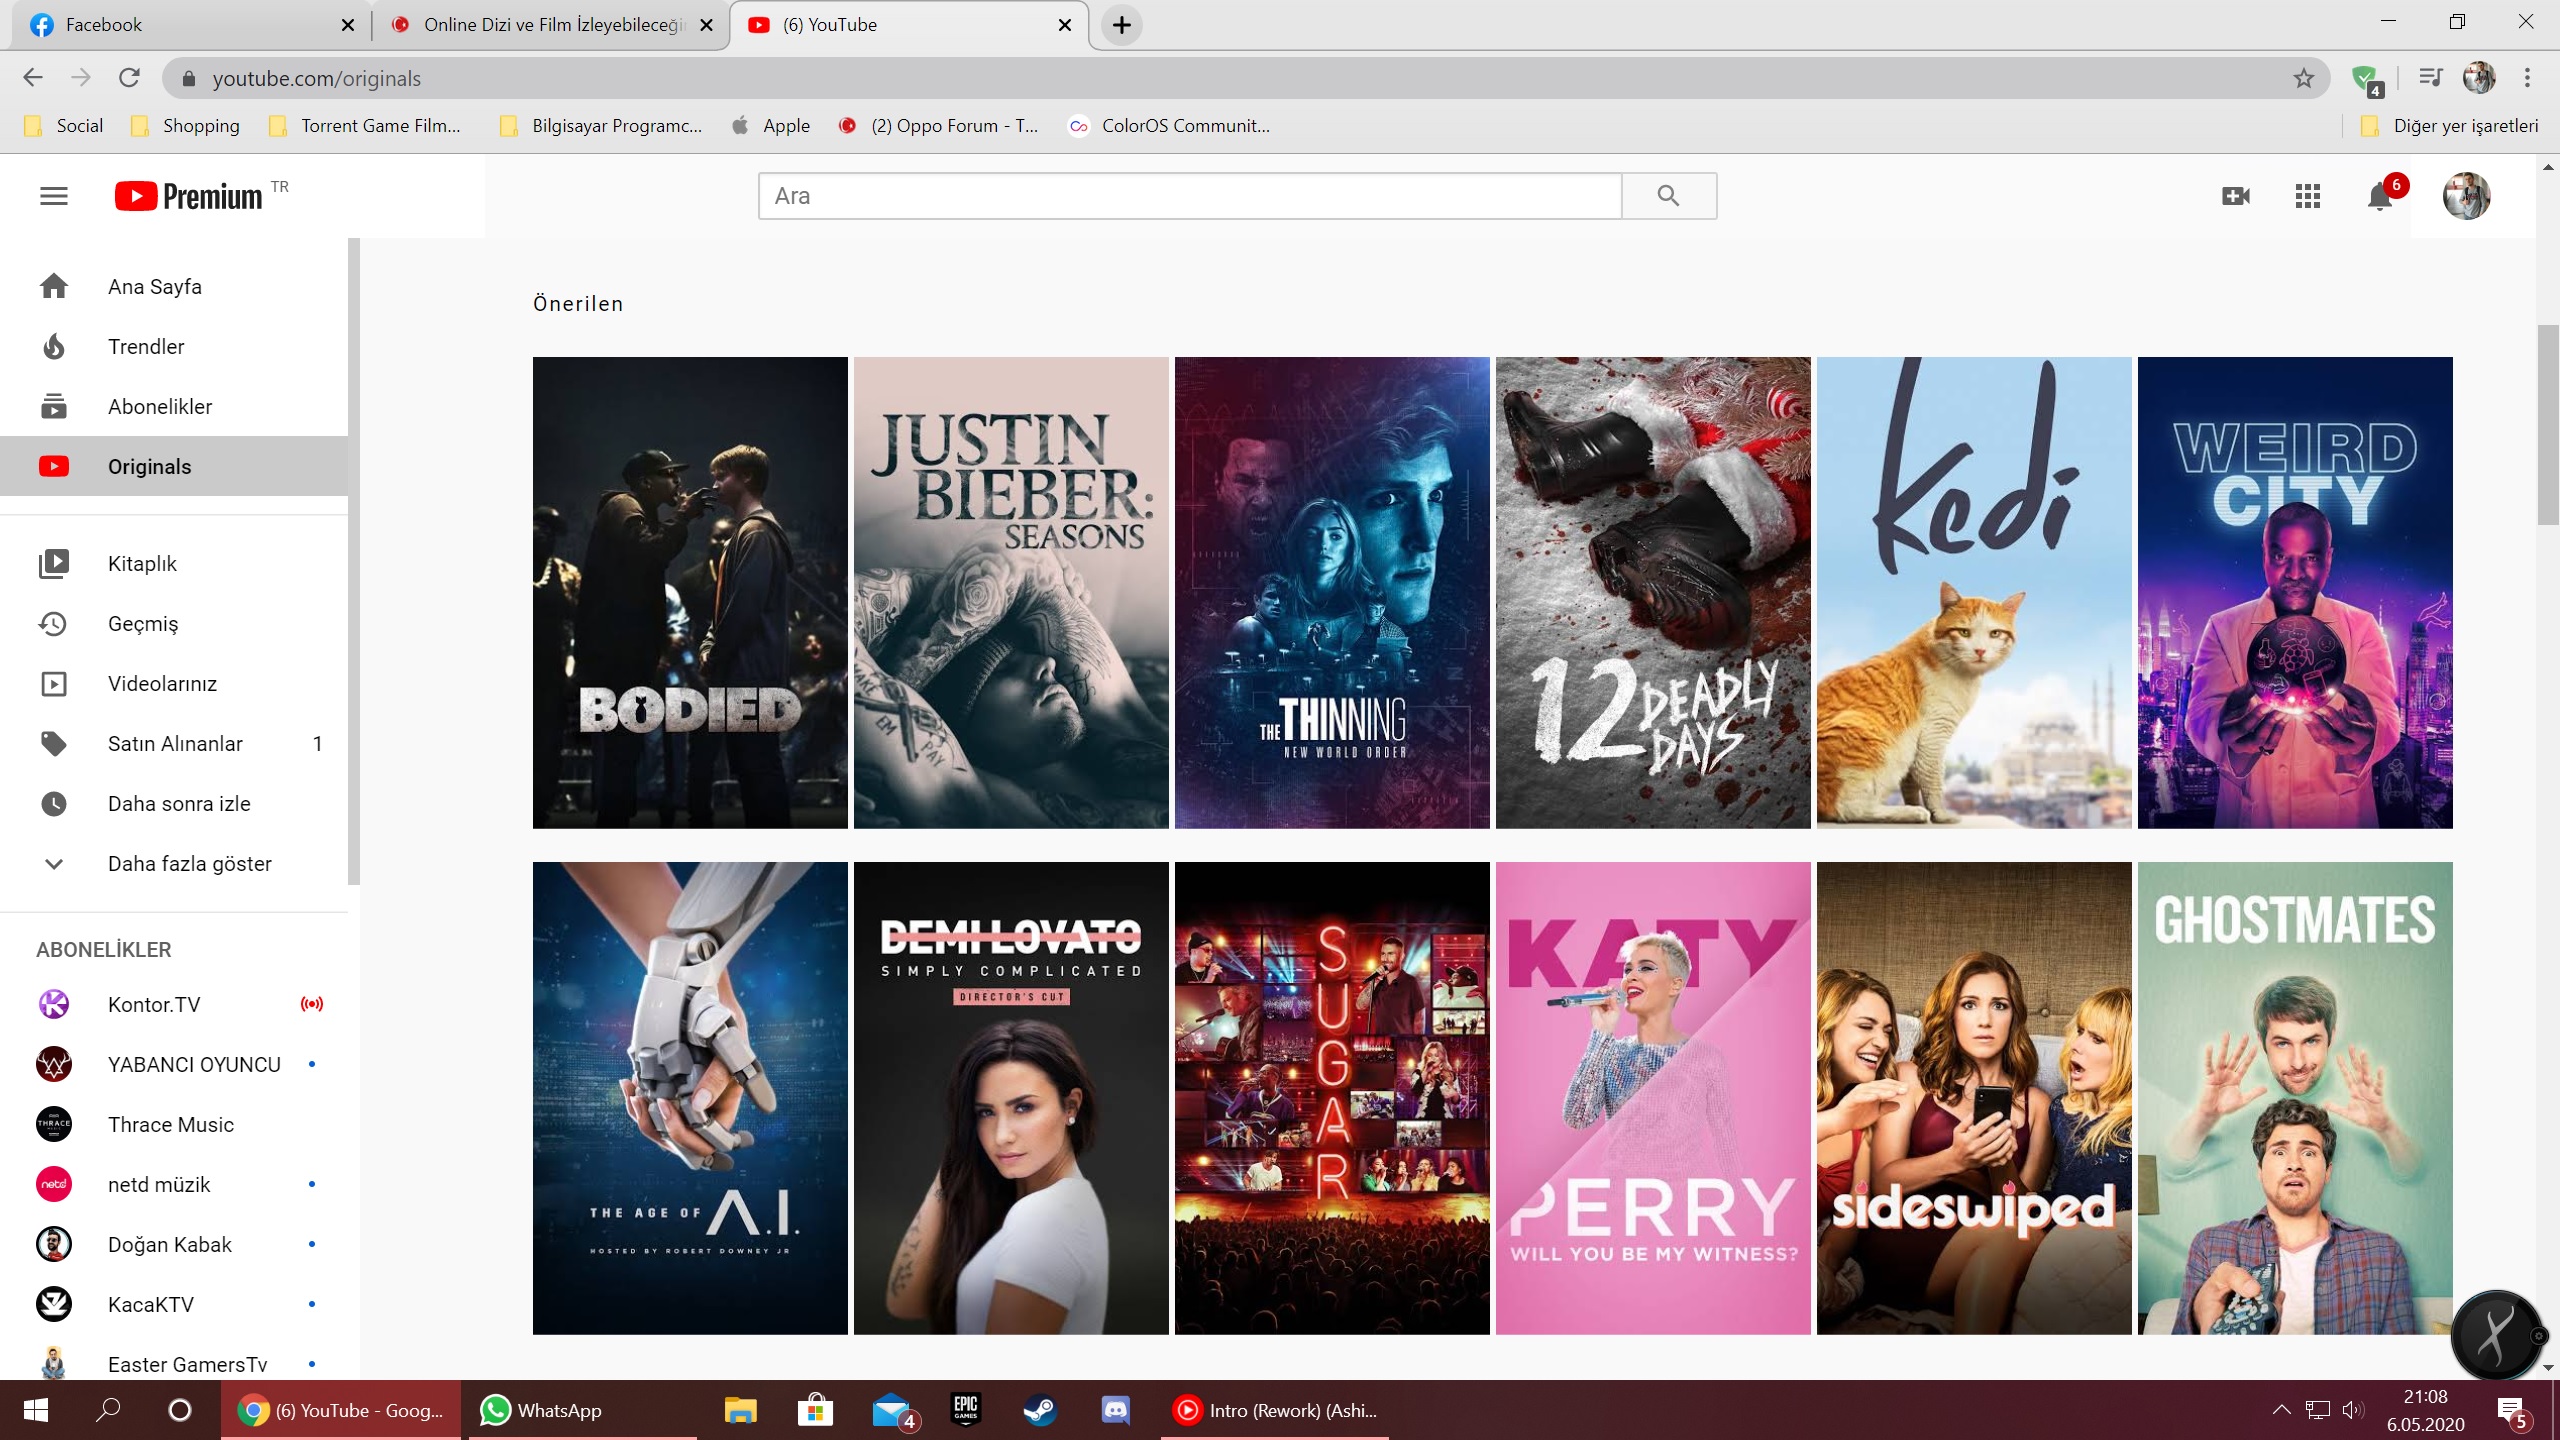Image resolution: width=2560 pixels, height=1440 pixels.
Task: Open the Ghostmates poster
Action: [2295, 1098]
